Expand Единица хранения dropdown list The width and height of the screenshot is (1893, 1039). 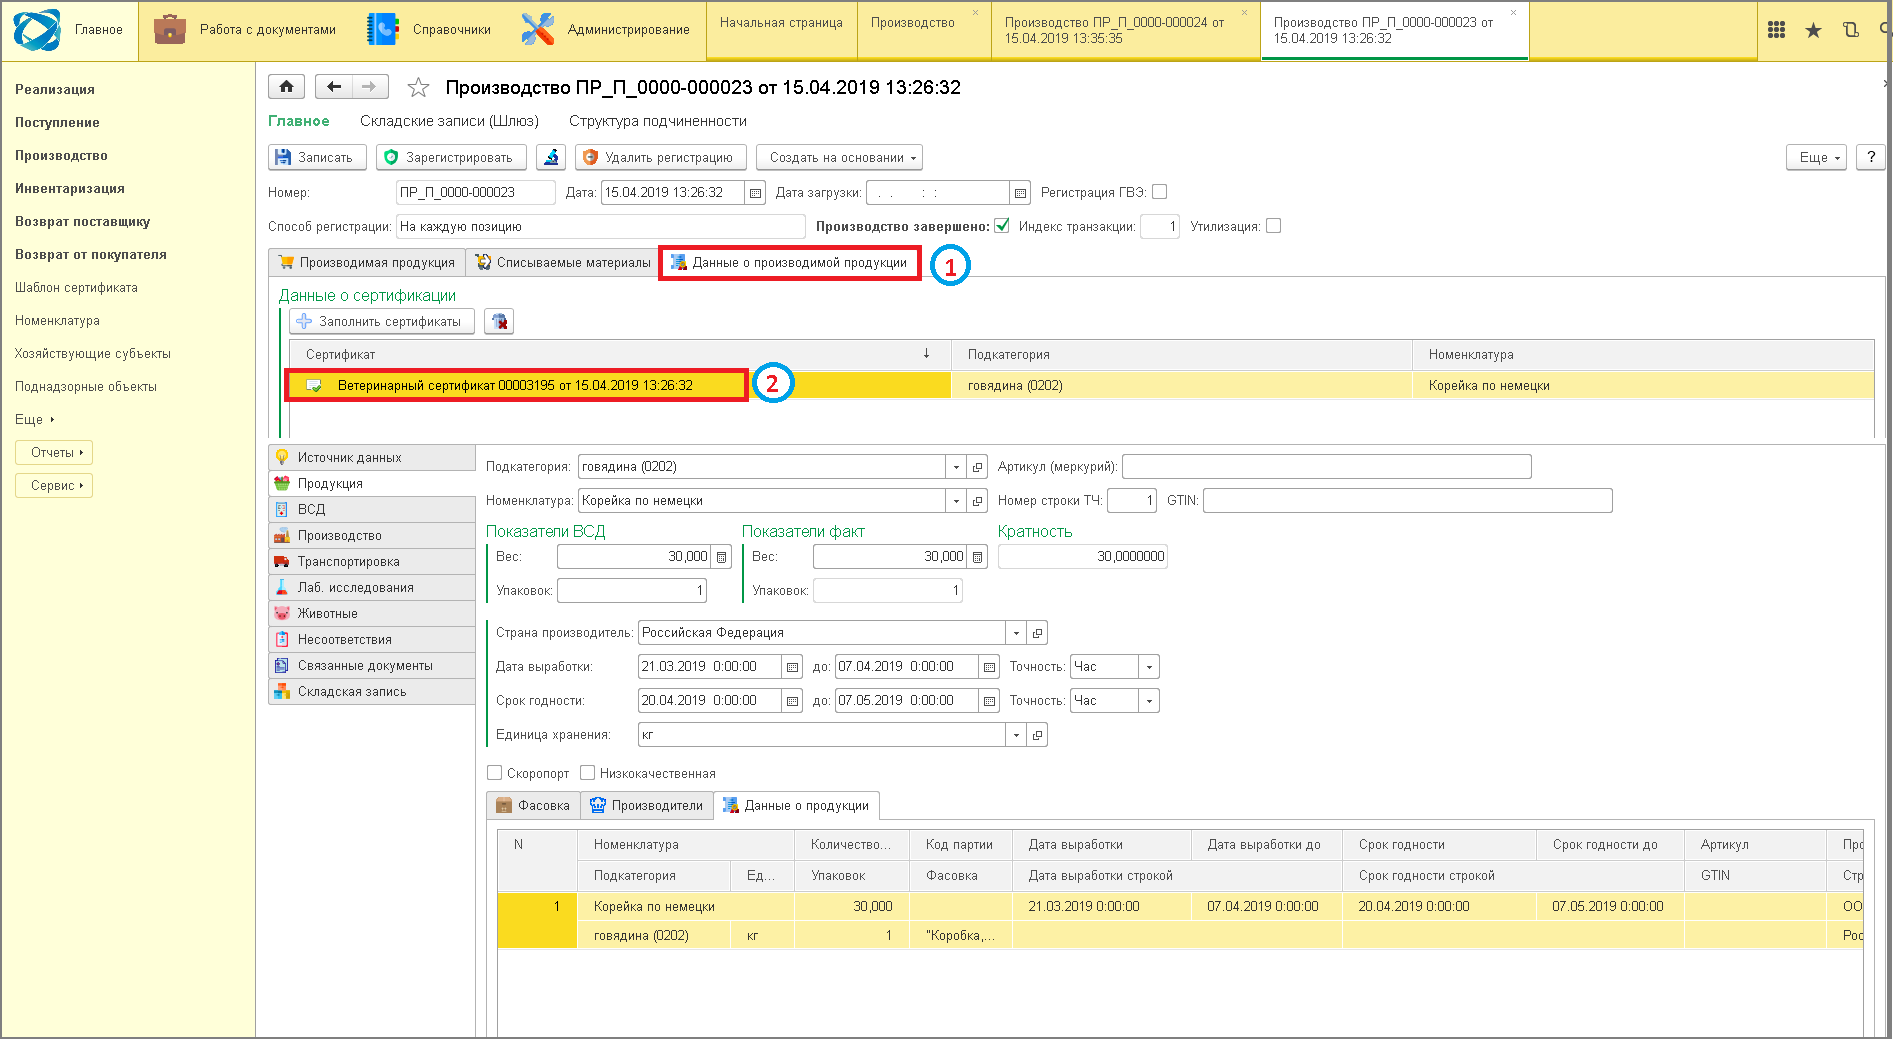tap(1016, 735)
